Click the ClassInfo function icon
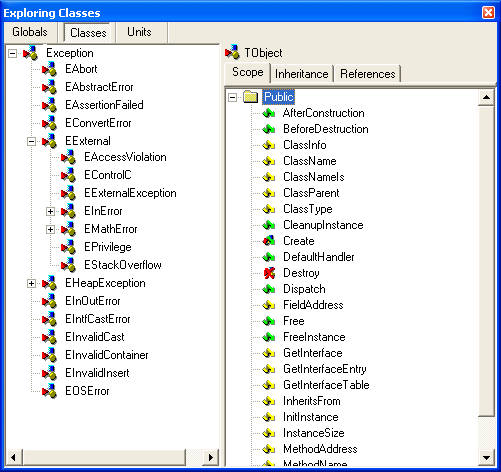Image resolution: width=501 pixels, height=472 pixels. (x=269, y=145)
